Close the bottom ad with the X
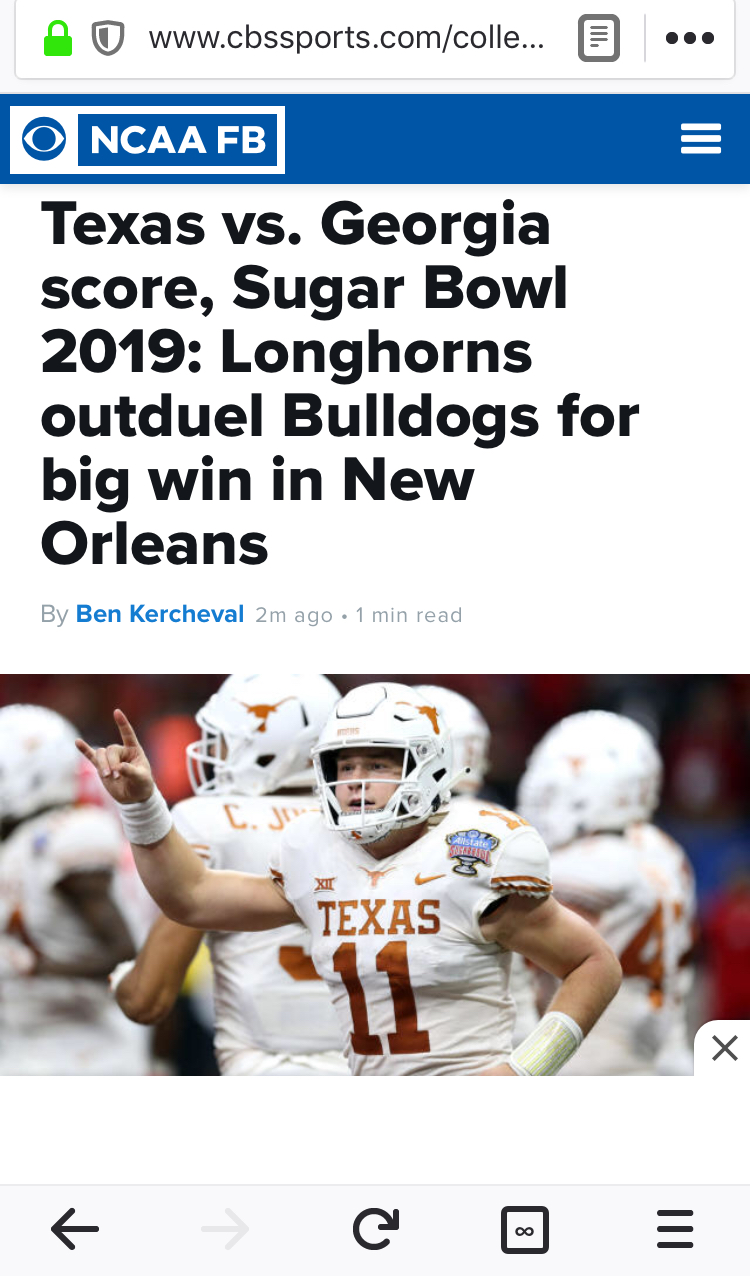This screenshot has width=750, height=1276. pos(724,1048)
